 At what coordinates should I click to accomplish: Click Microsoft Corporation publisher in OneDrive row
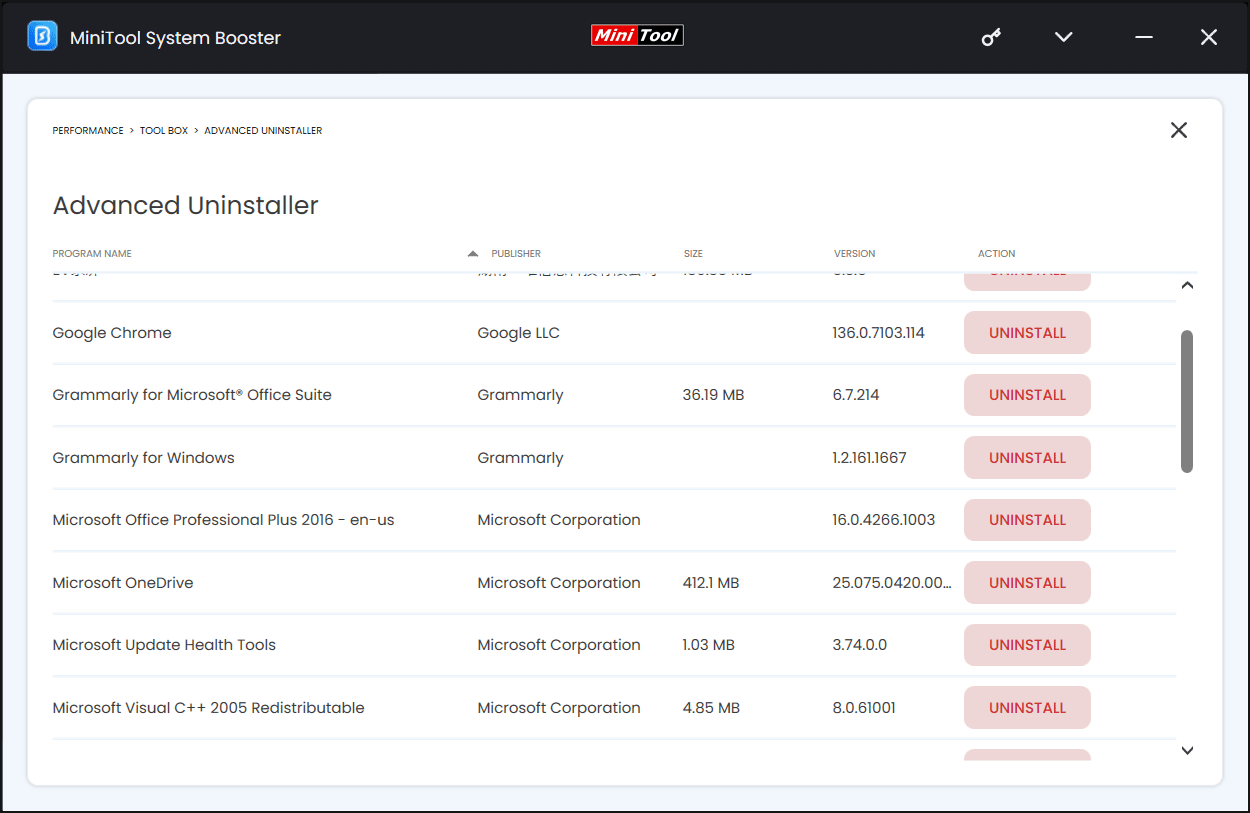tap(559, 583)
